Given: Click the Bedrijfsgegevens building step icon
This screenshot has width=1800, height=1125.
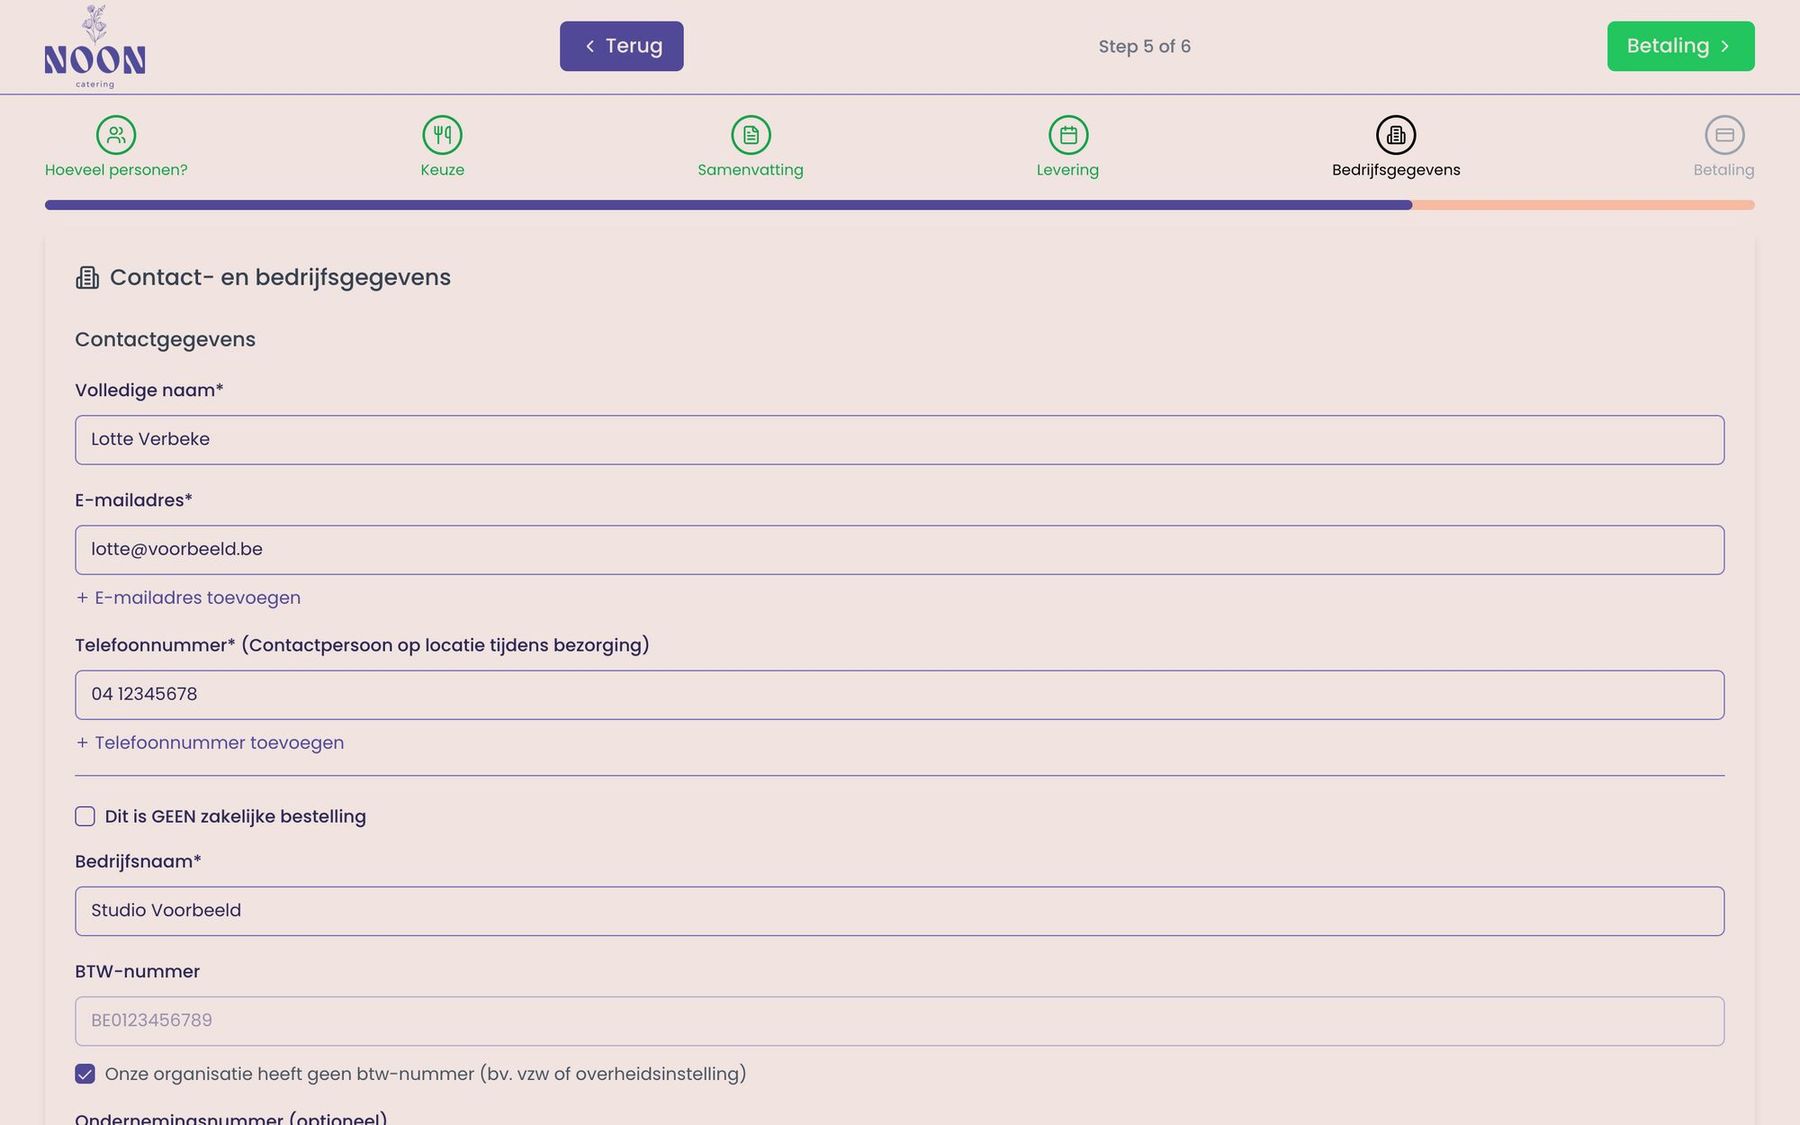Looking at the screenshot, I should [x=1396, y=135].
